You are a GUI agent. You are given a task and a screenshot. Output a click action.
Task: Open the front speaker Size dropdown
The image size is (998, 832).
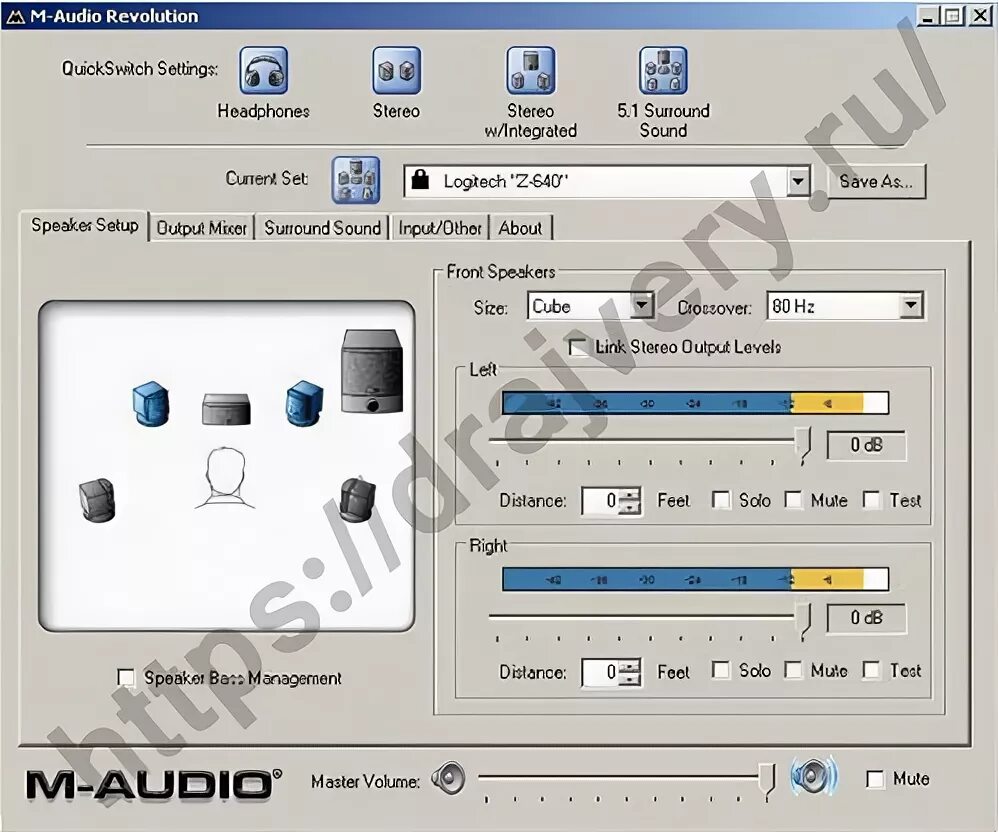[645, 306]
